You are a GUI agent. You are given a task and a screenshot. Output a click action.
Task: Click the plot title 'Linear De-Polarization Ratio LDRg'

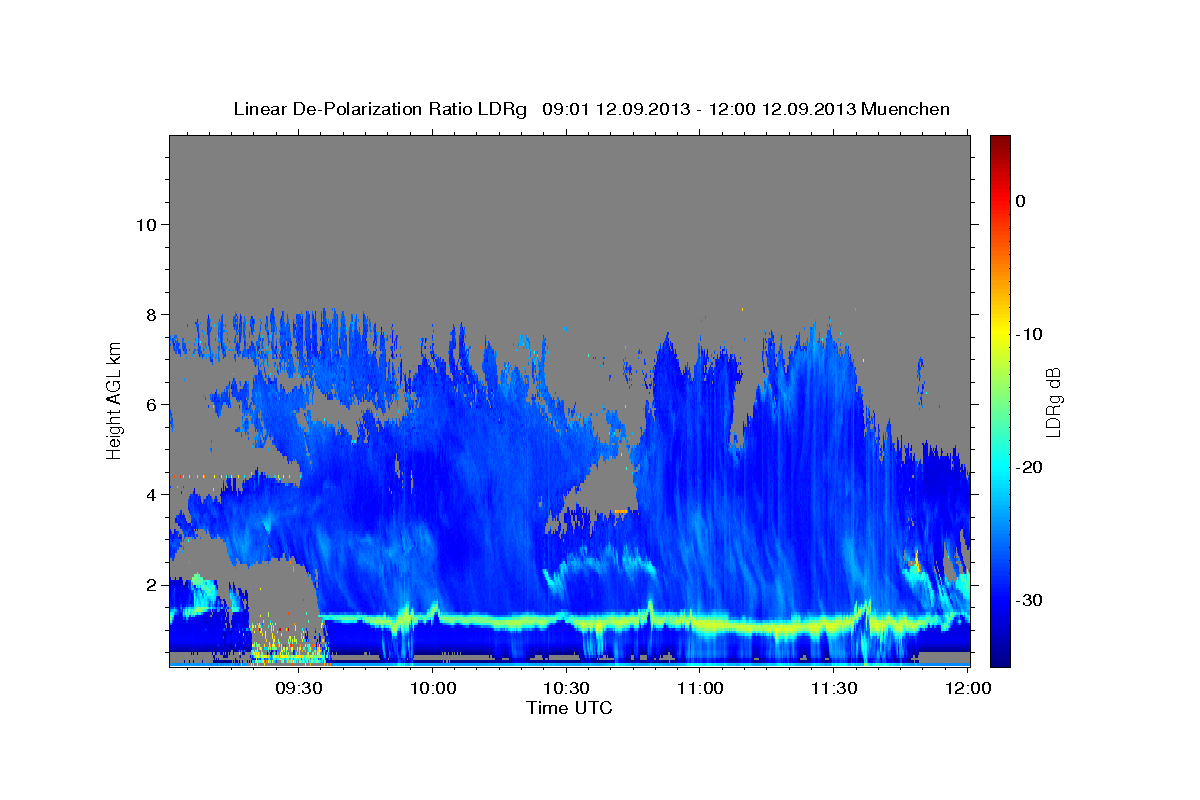(x=380, y=109)
